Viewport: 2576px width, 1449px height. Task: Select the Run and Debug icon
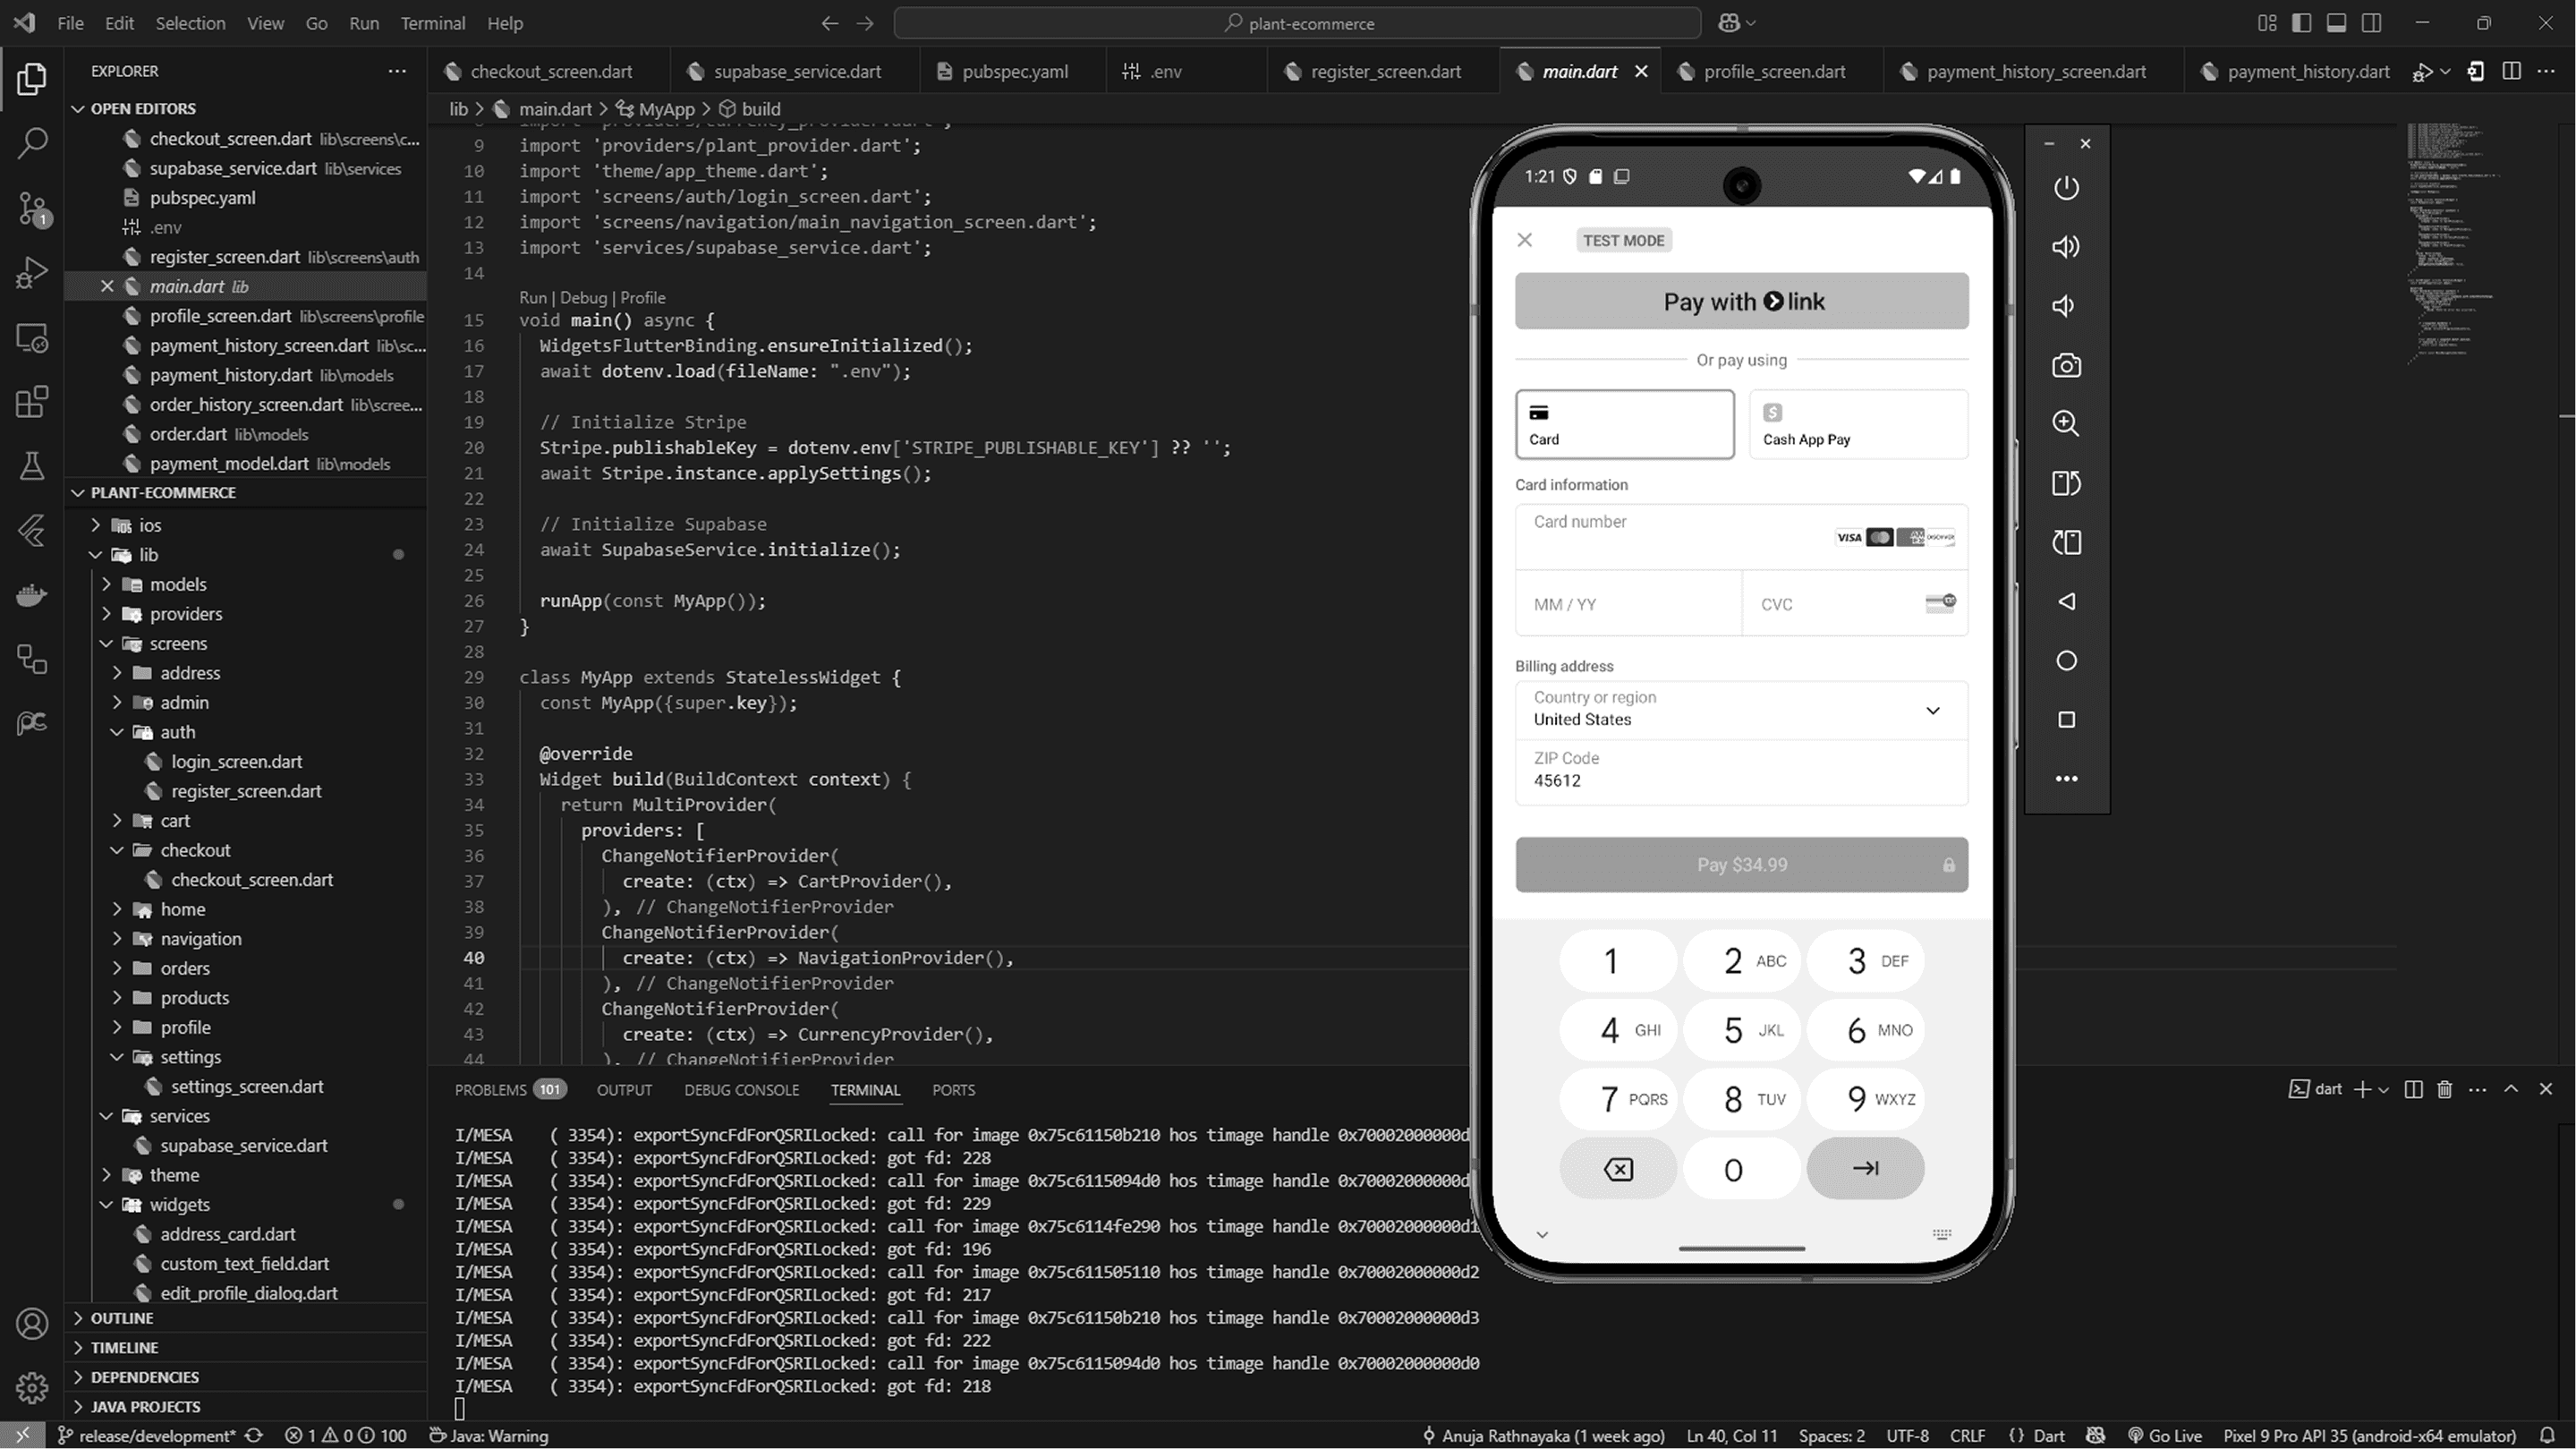(x=32, y=272)
